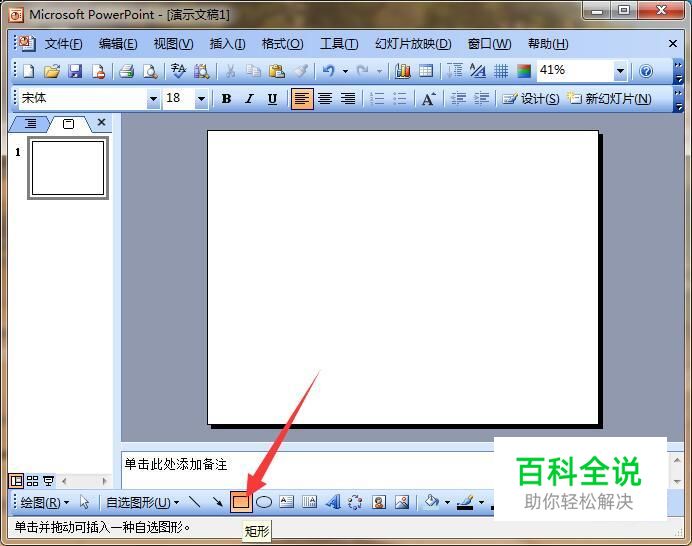
Task: Click the Cut scissors icon
Action: (230, 71)
